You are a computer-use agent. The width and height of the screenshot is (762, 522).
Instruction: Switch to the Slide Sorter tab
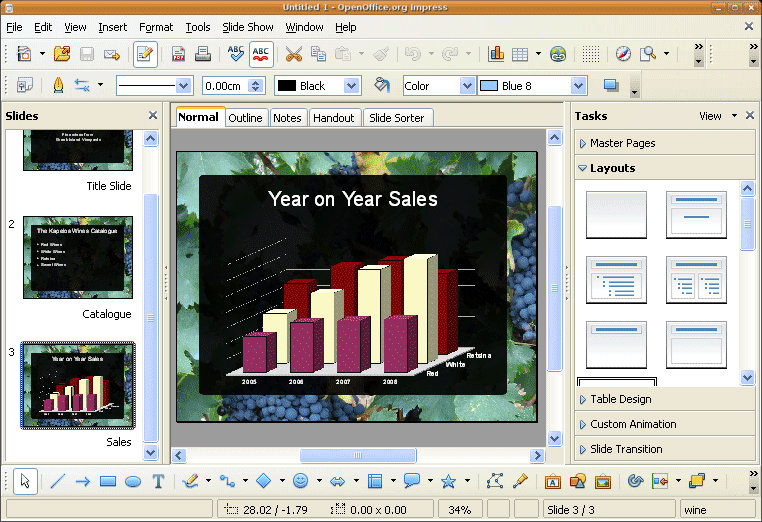coord(397,118)
